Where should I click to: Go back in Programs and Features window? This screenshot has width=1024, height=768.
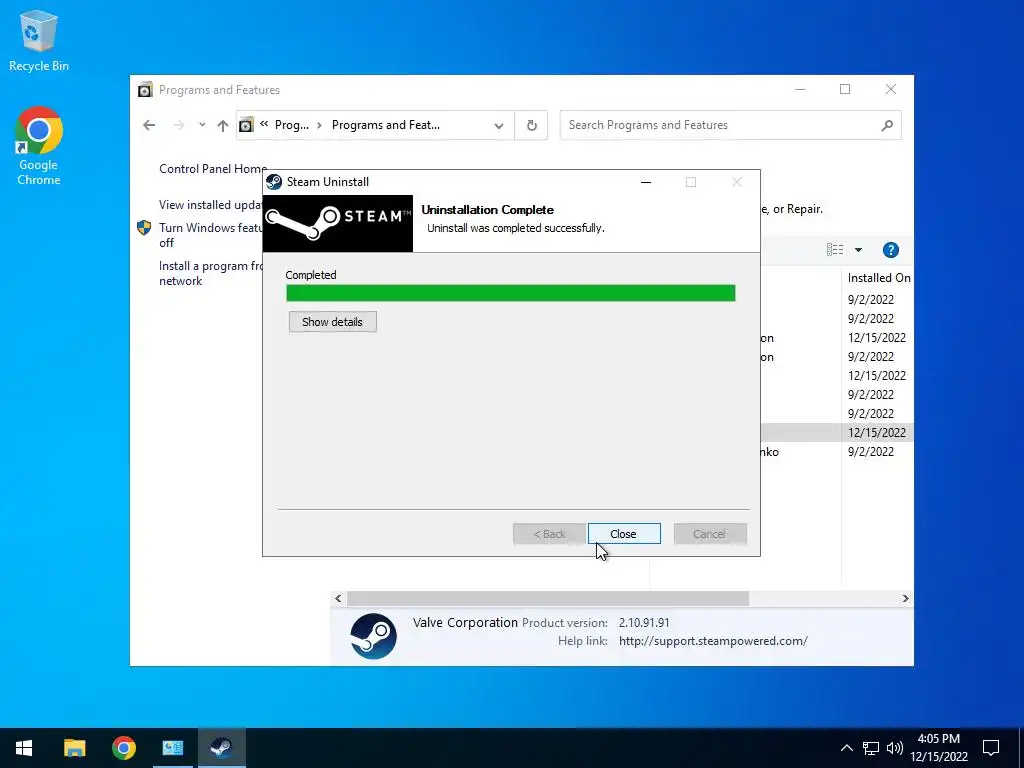[x=150, y=125]
